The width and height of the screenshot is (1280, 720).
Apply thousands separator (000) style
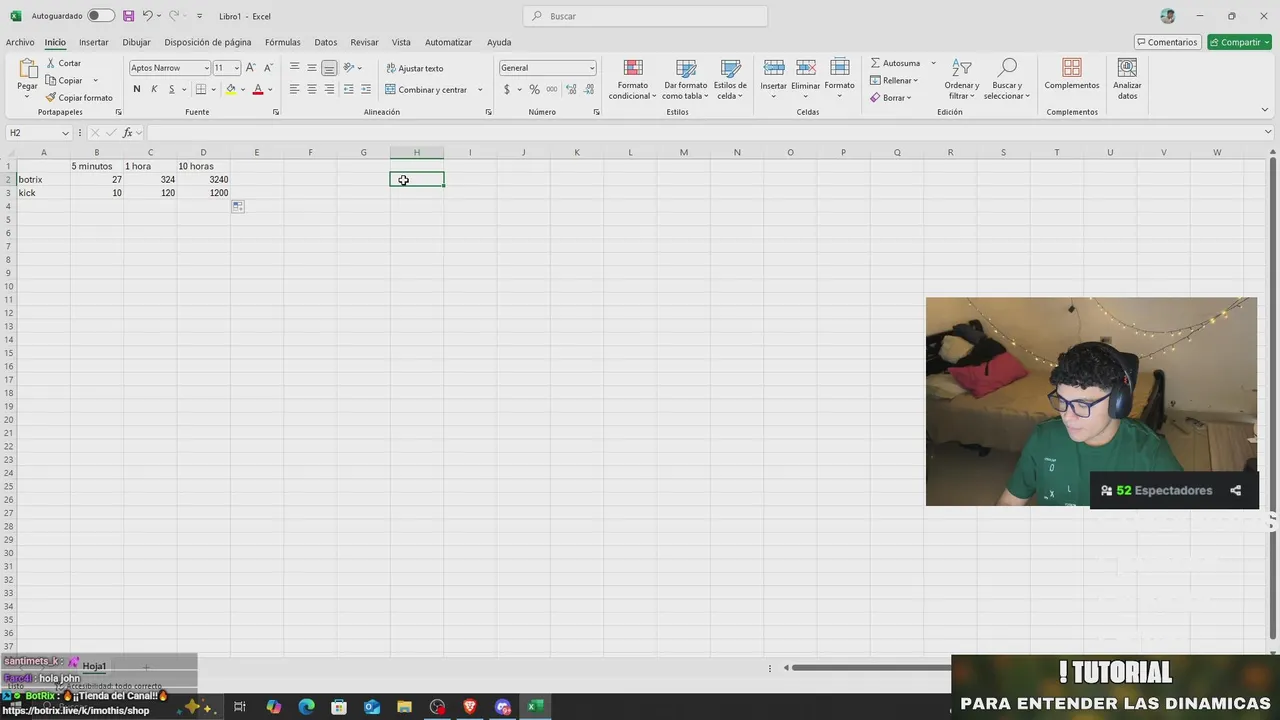[552, 89]
